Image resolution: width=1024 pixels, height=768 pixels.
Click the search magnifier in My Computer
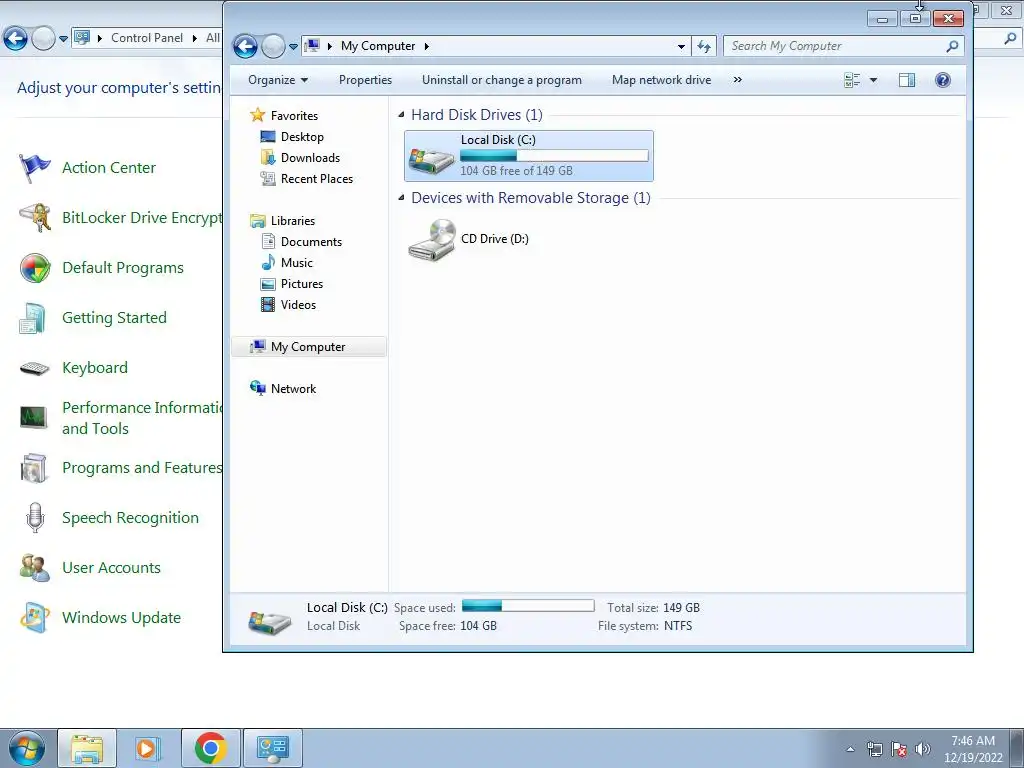point(952,46)
